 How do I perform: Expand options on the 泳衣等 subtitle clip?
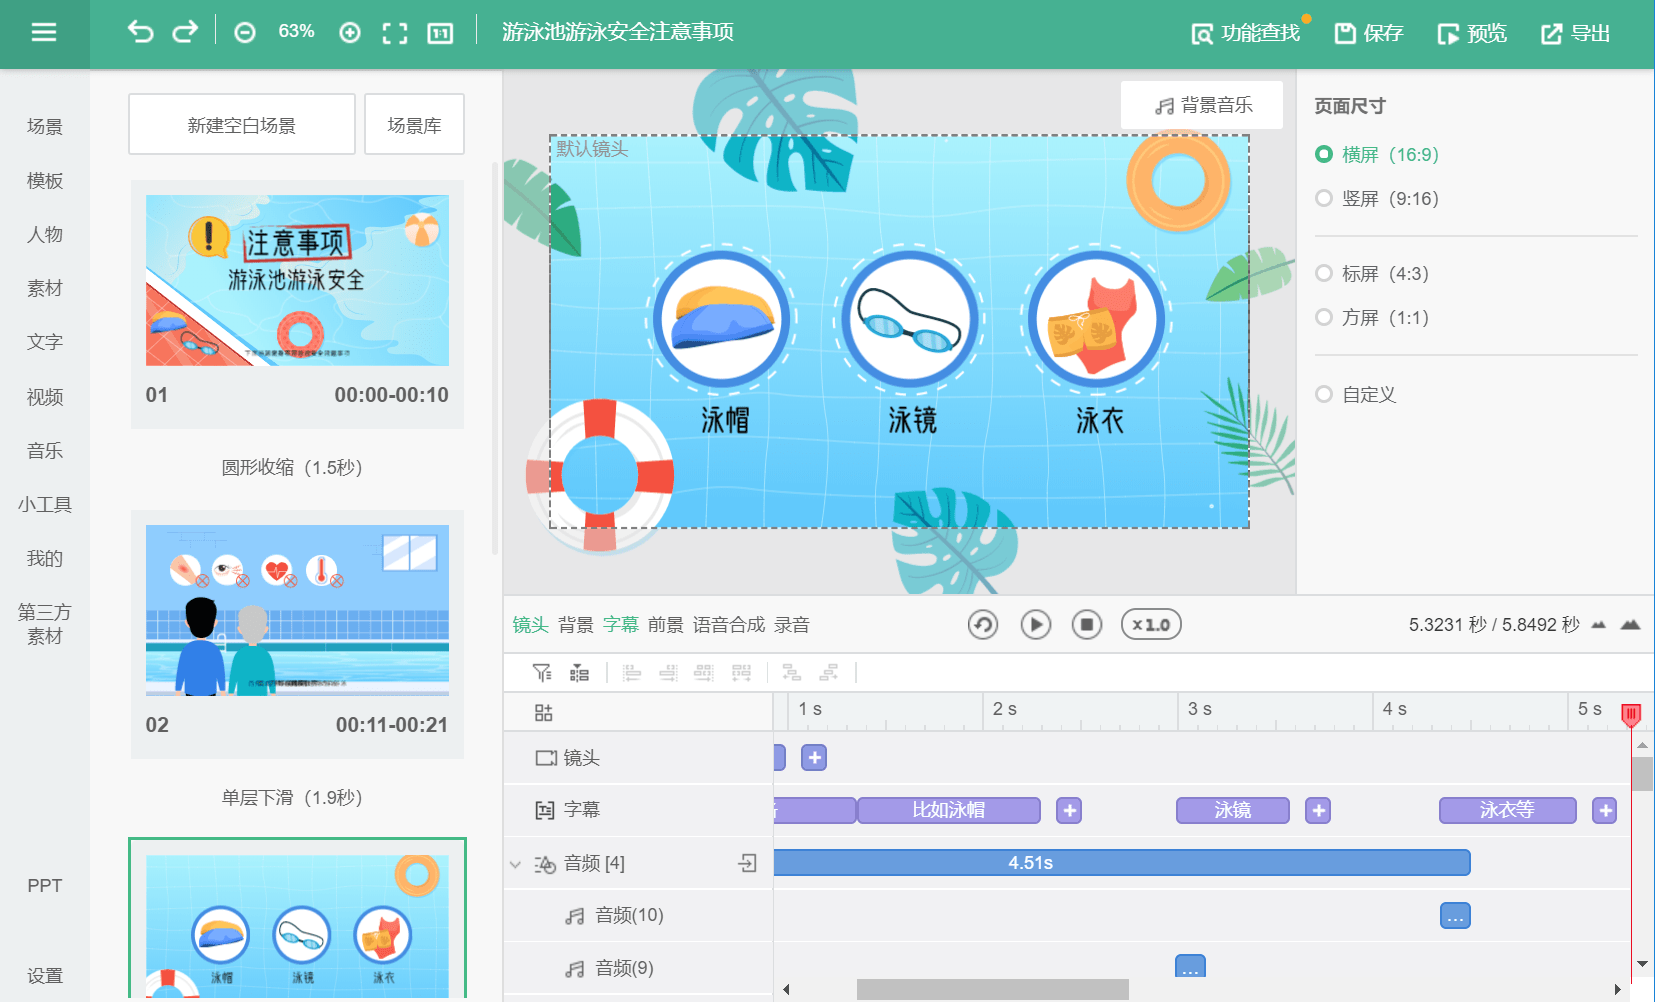(1604, 811)
